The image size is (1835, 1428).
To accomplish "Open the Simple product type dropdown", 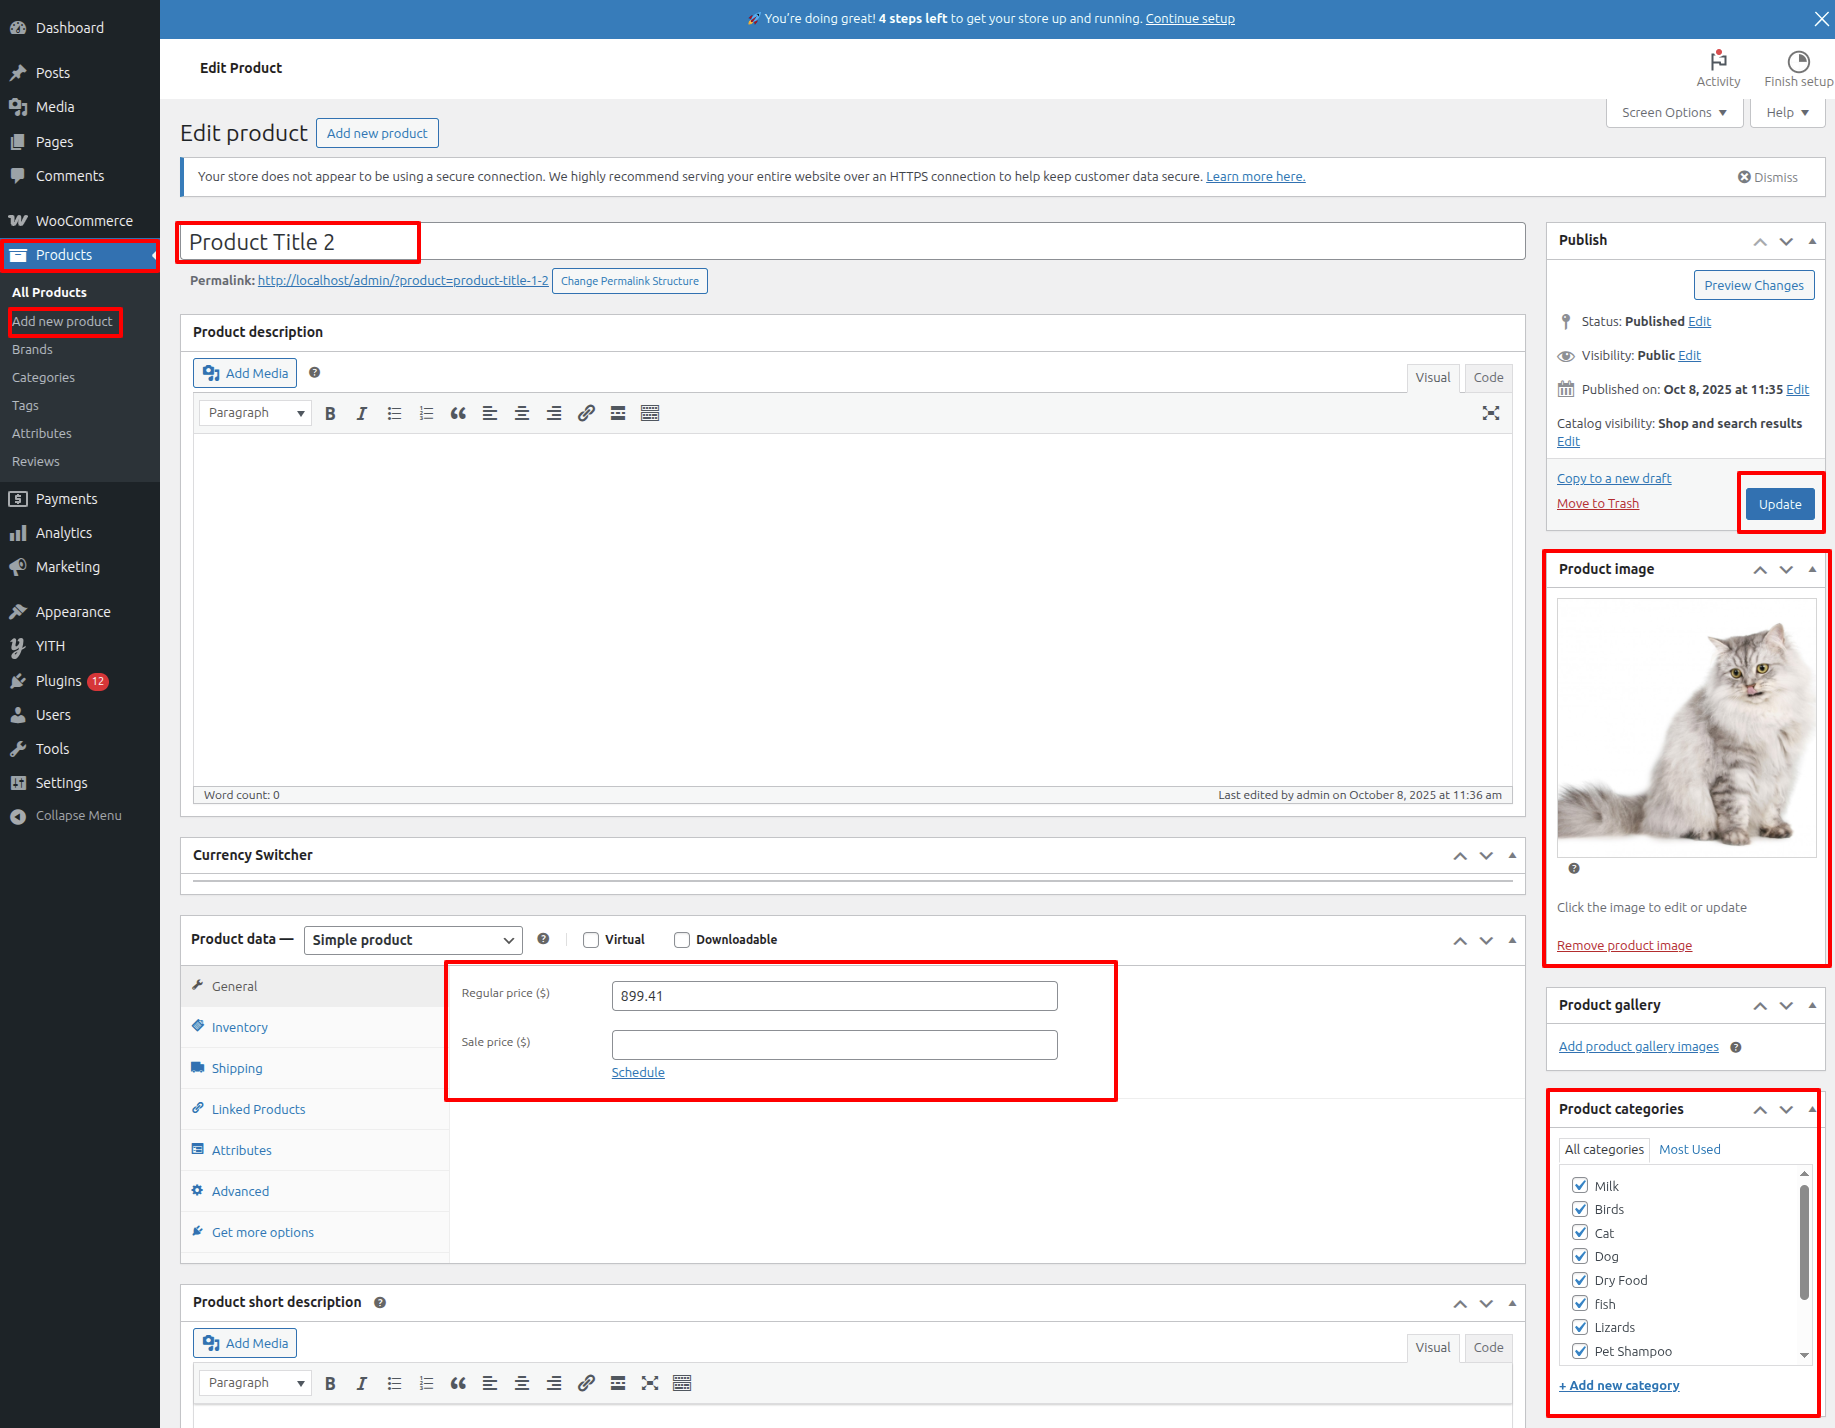I will pyautogui.click(x=413, y=940).
